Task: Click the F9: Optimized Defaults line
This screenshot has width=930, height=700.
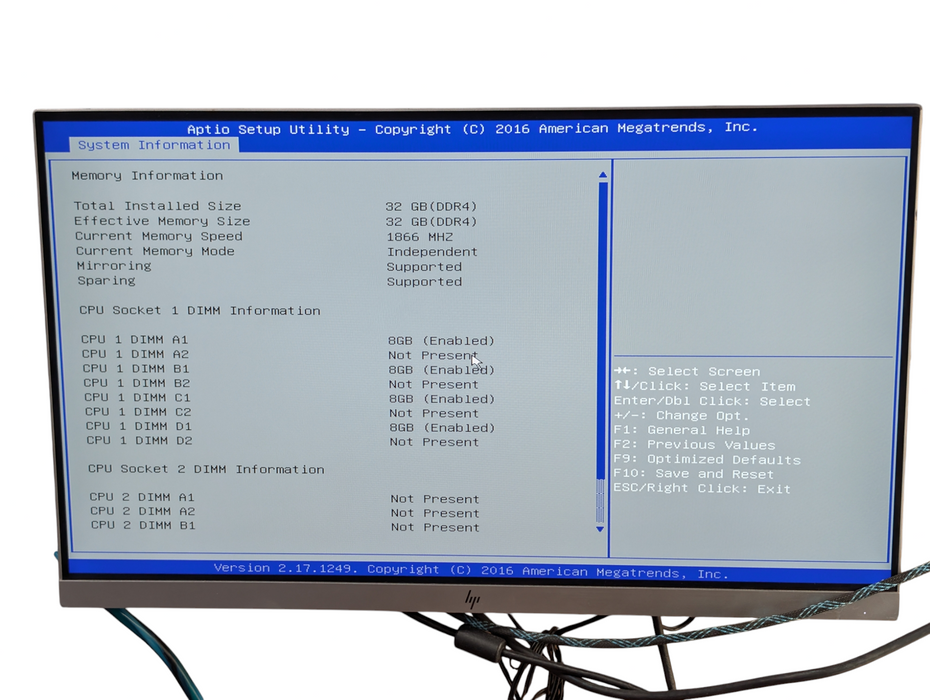Action: click(x=707, y=459)
